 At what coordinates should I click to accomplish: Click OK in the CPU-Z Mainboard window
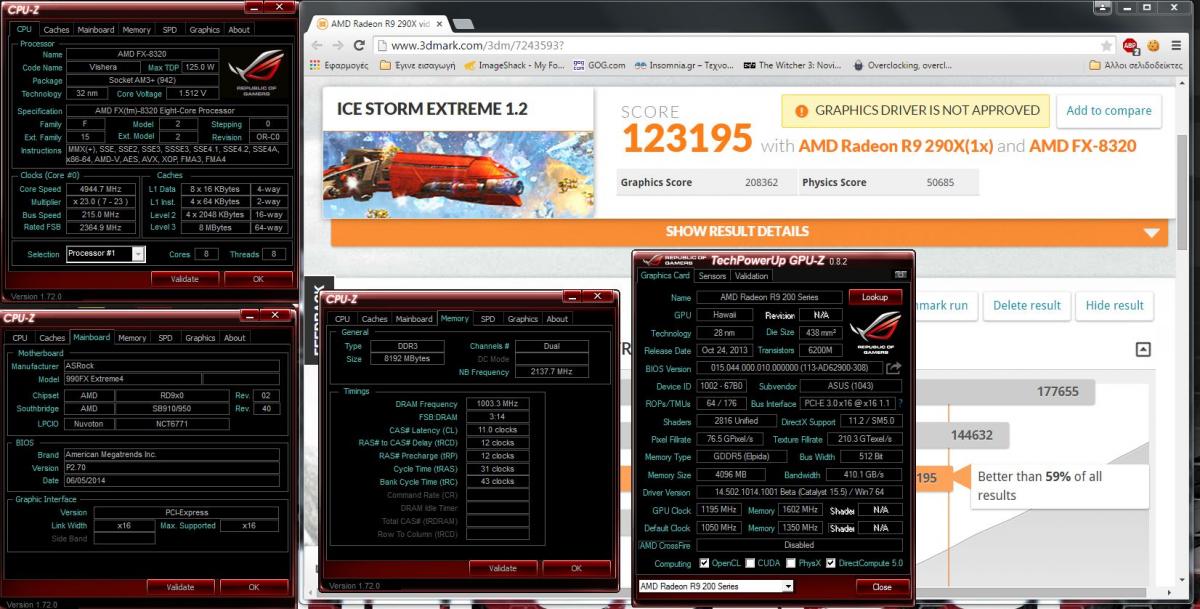coord(254,587)
